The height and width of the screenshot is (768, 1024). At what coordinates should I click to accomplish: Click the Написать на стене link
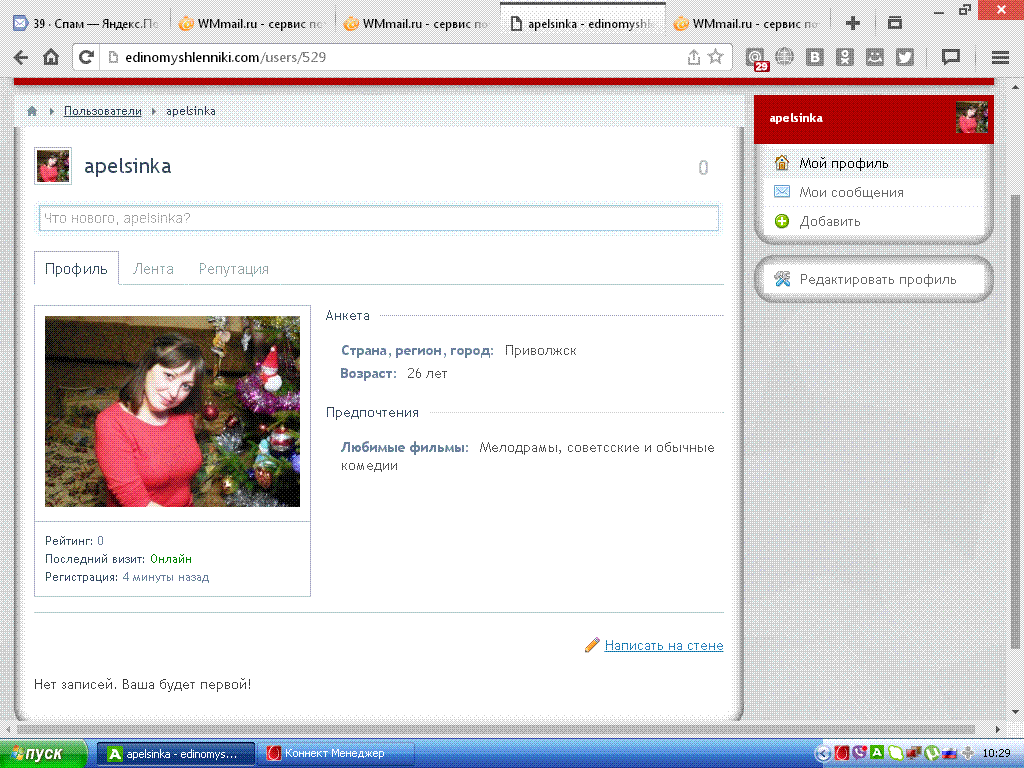coord(664,645)
